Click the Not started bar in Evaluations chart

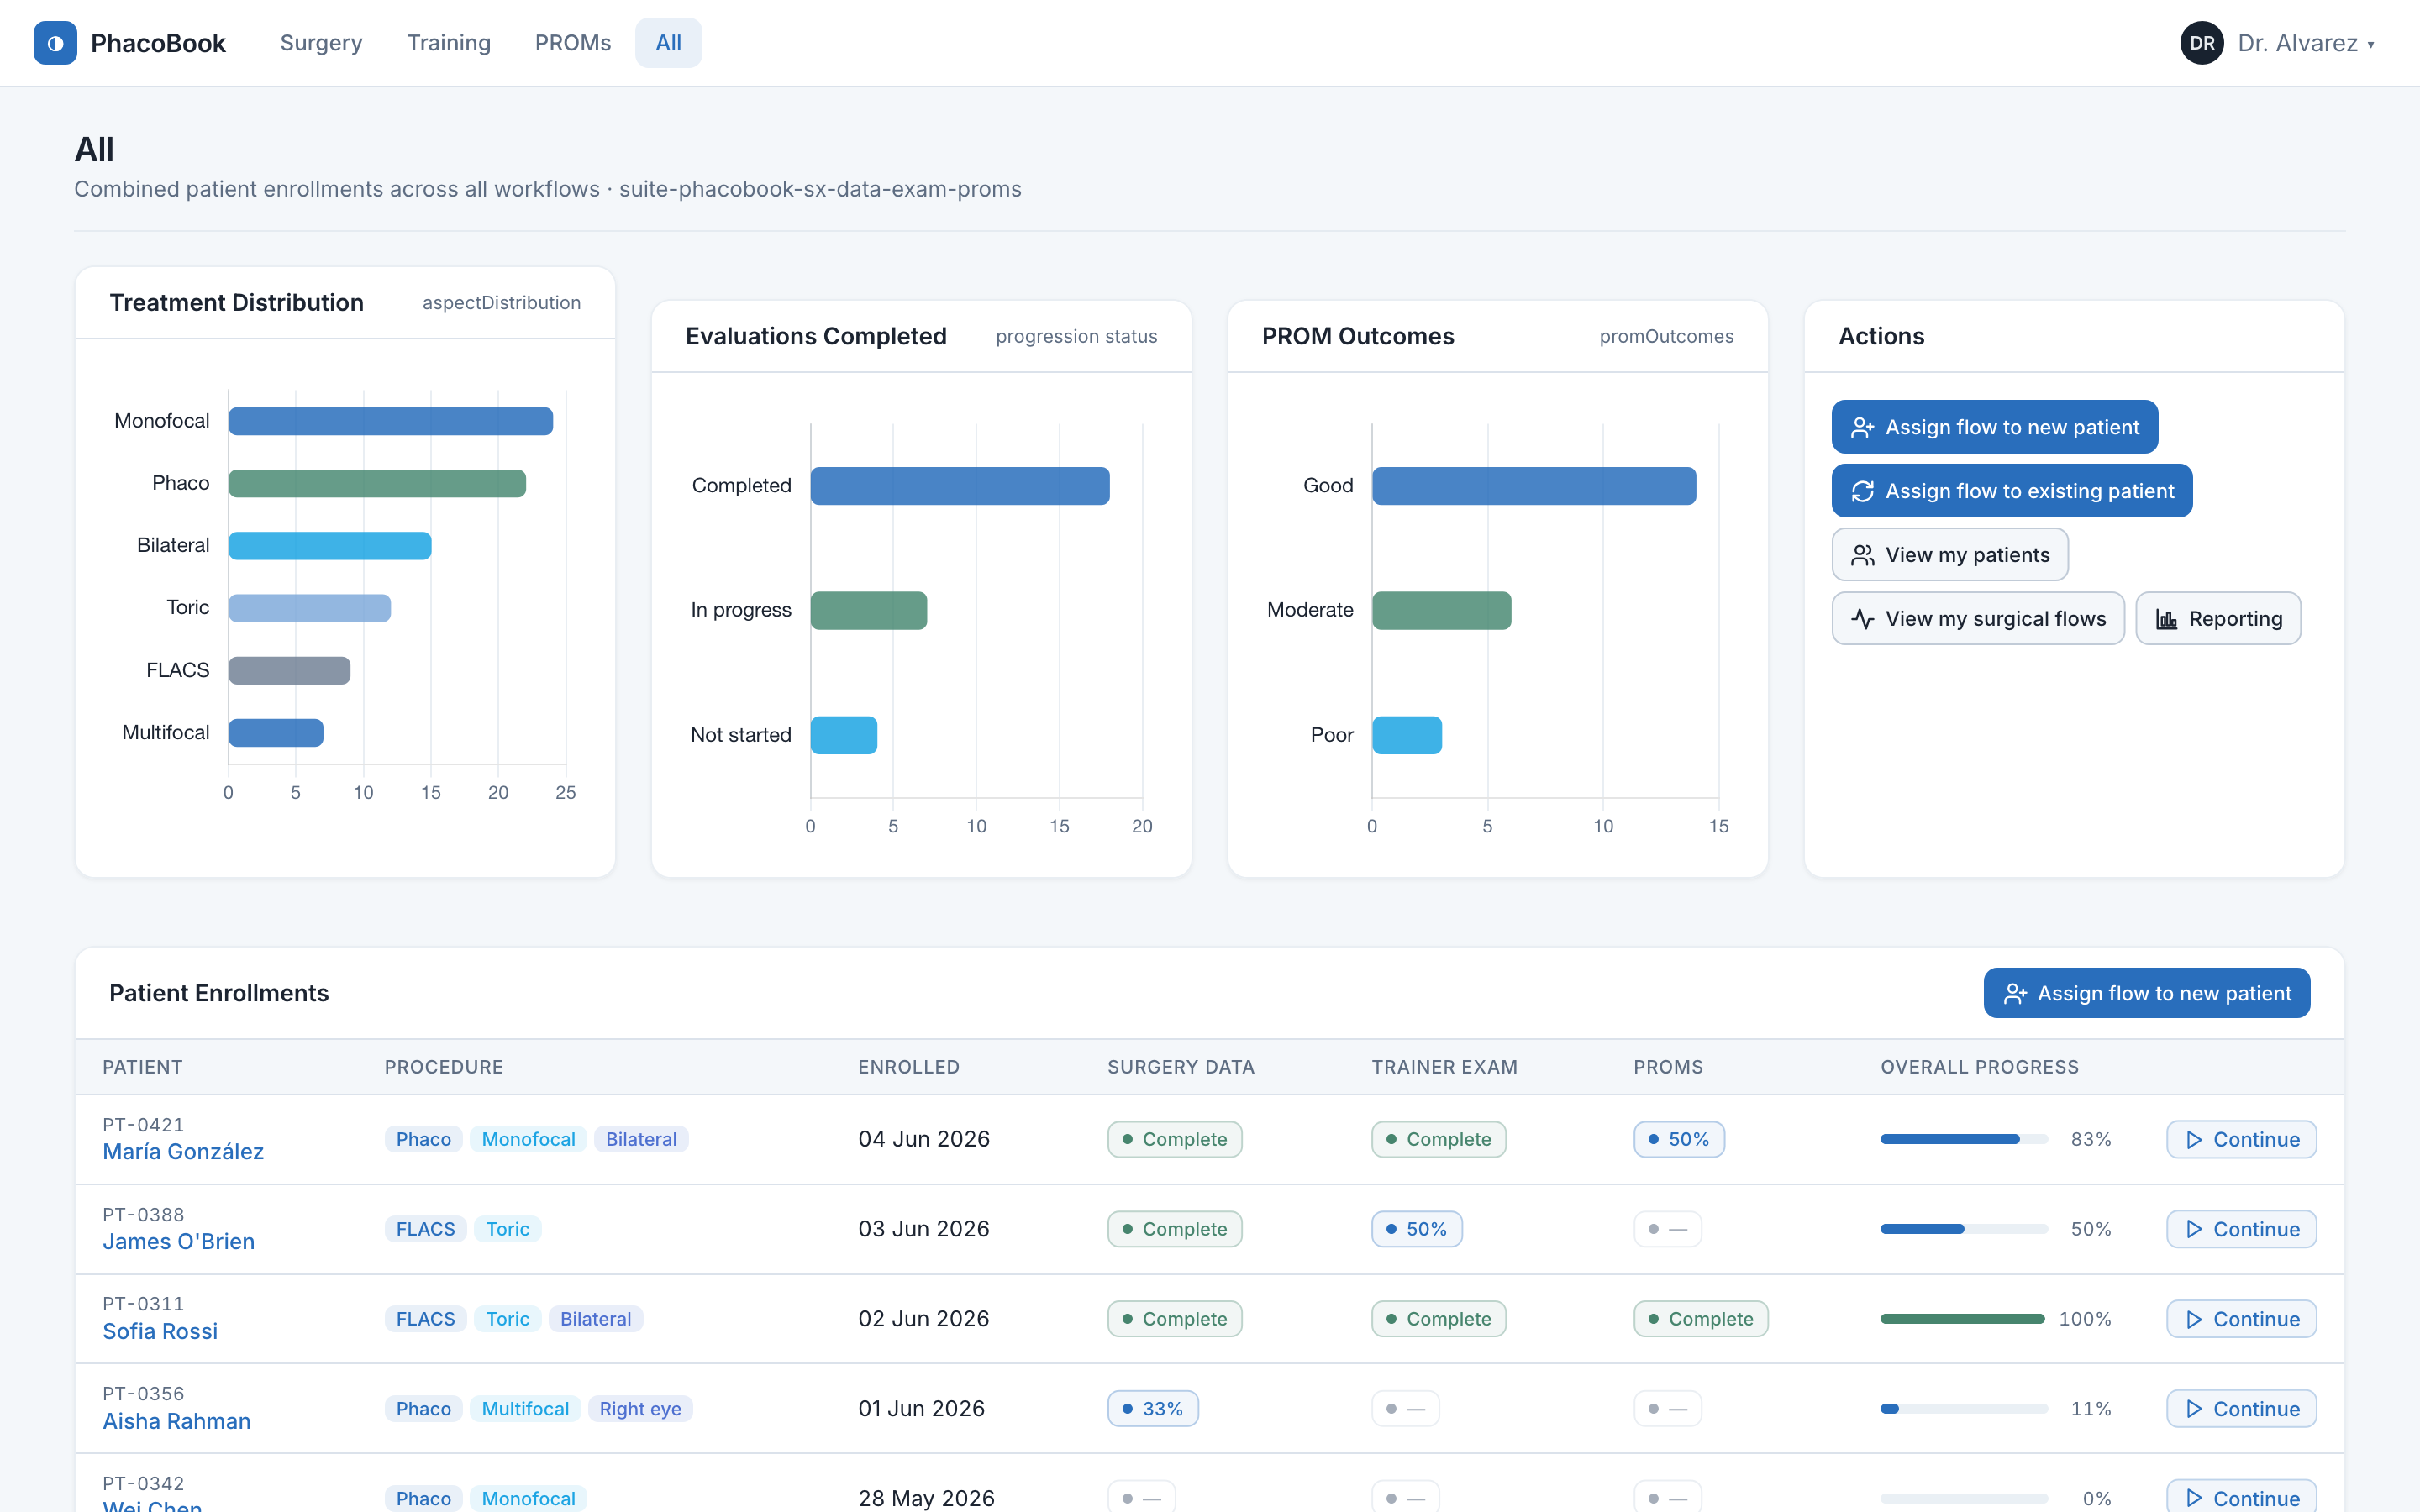tap(844, 735)
